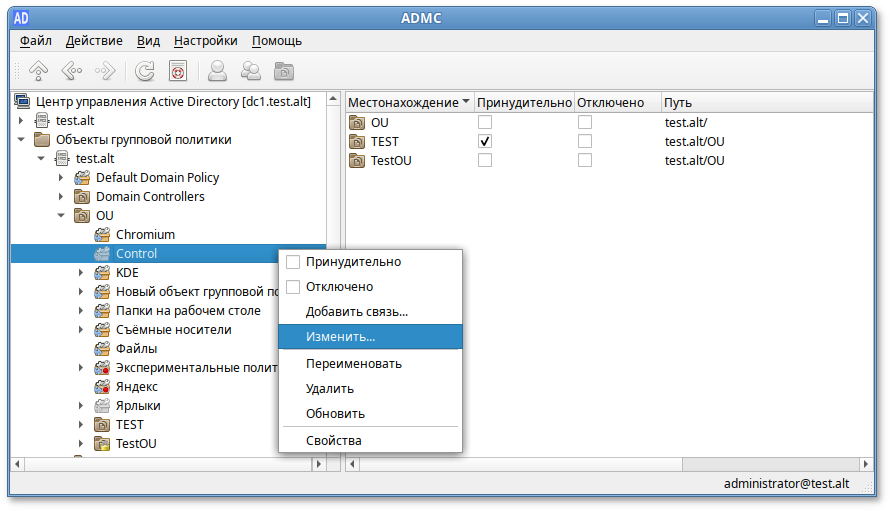
Task: Open the Вид menu
Action: tap(148, 41)
